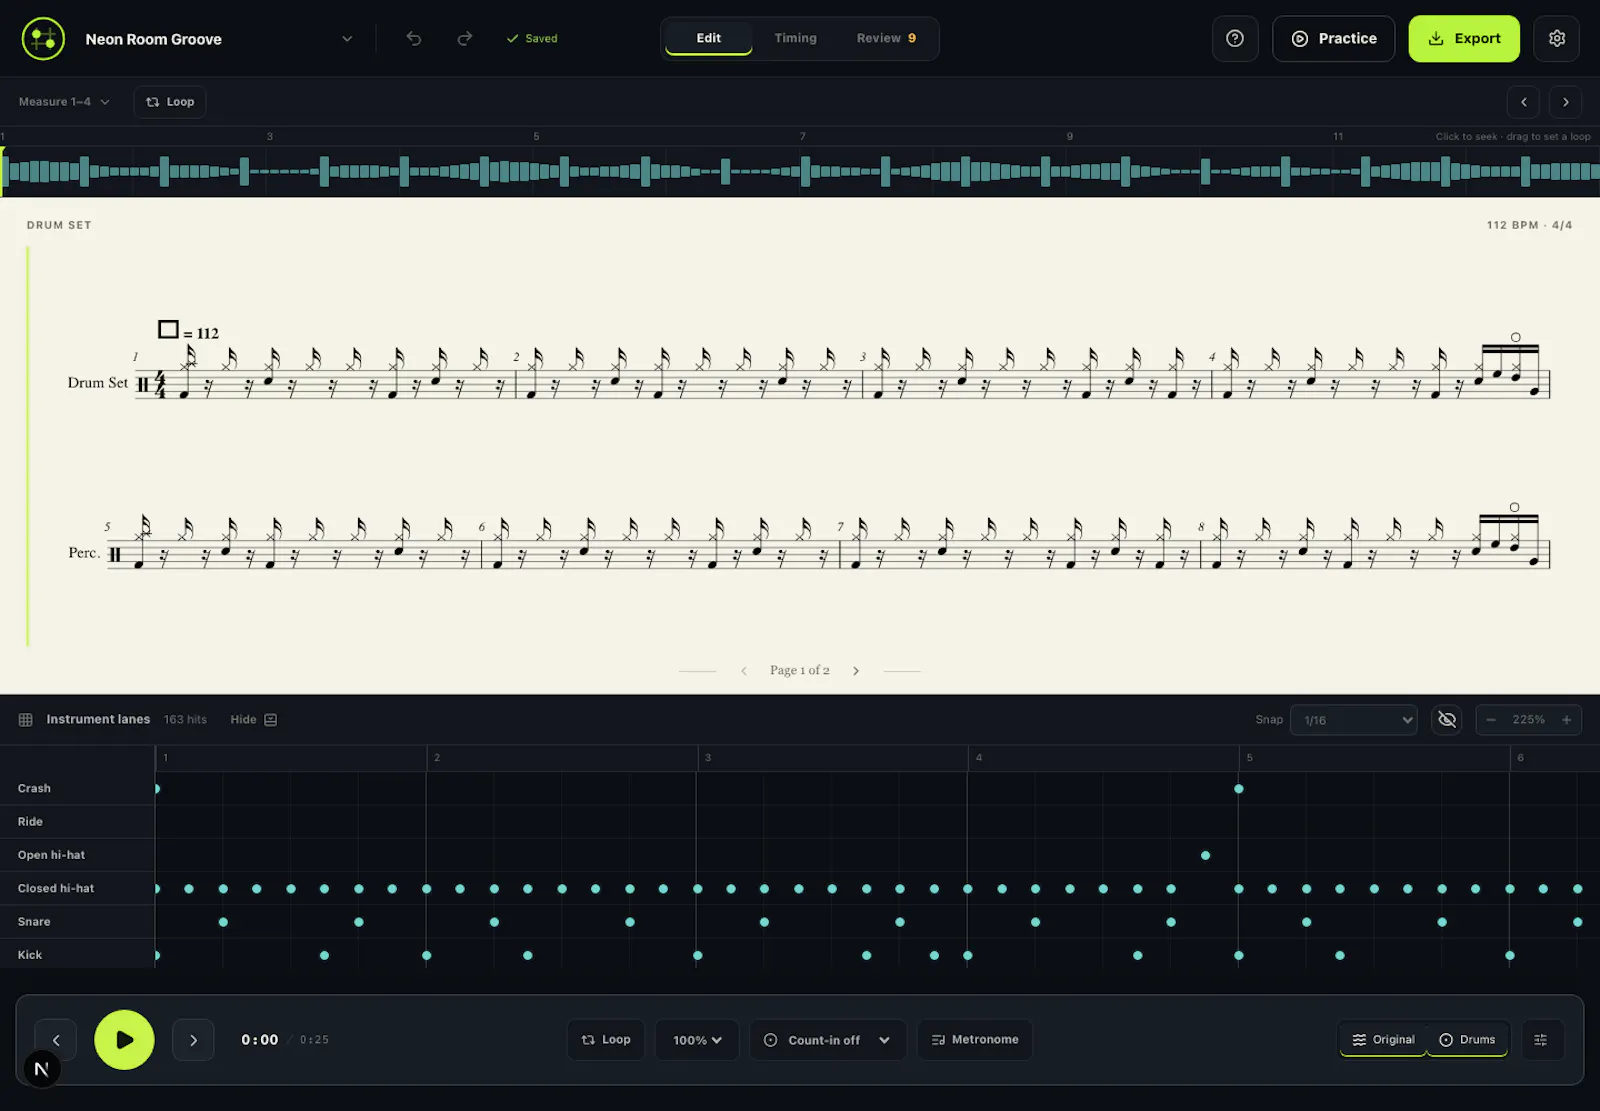Viewport: 1600px width, 1111px height.
Task: Click the Crash hit at measure 5
Action: [x=1239, y=789]
